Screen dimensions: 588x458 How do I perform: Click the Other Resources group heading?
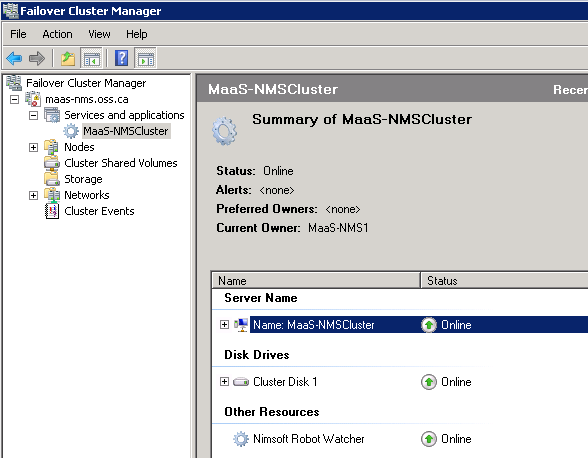tap(272, 412)
